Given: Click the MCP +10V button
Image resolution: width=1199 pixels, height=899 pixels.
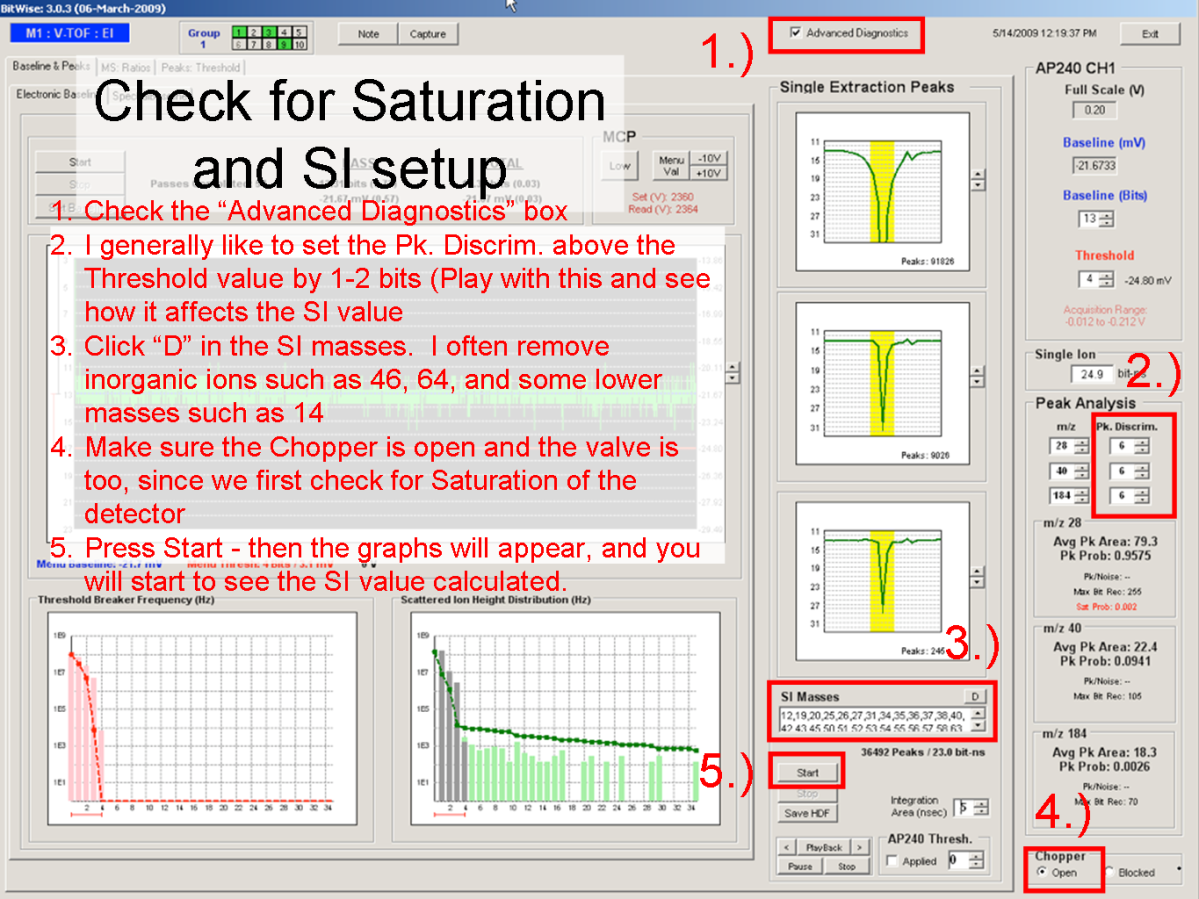Looking at the screenshot, I should pyautogui.click(x=710, y=173).
